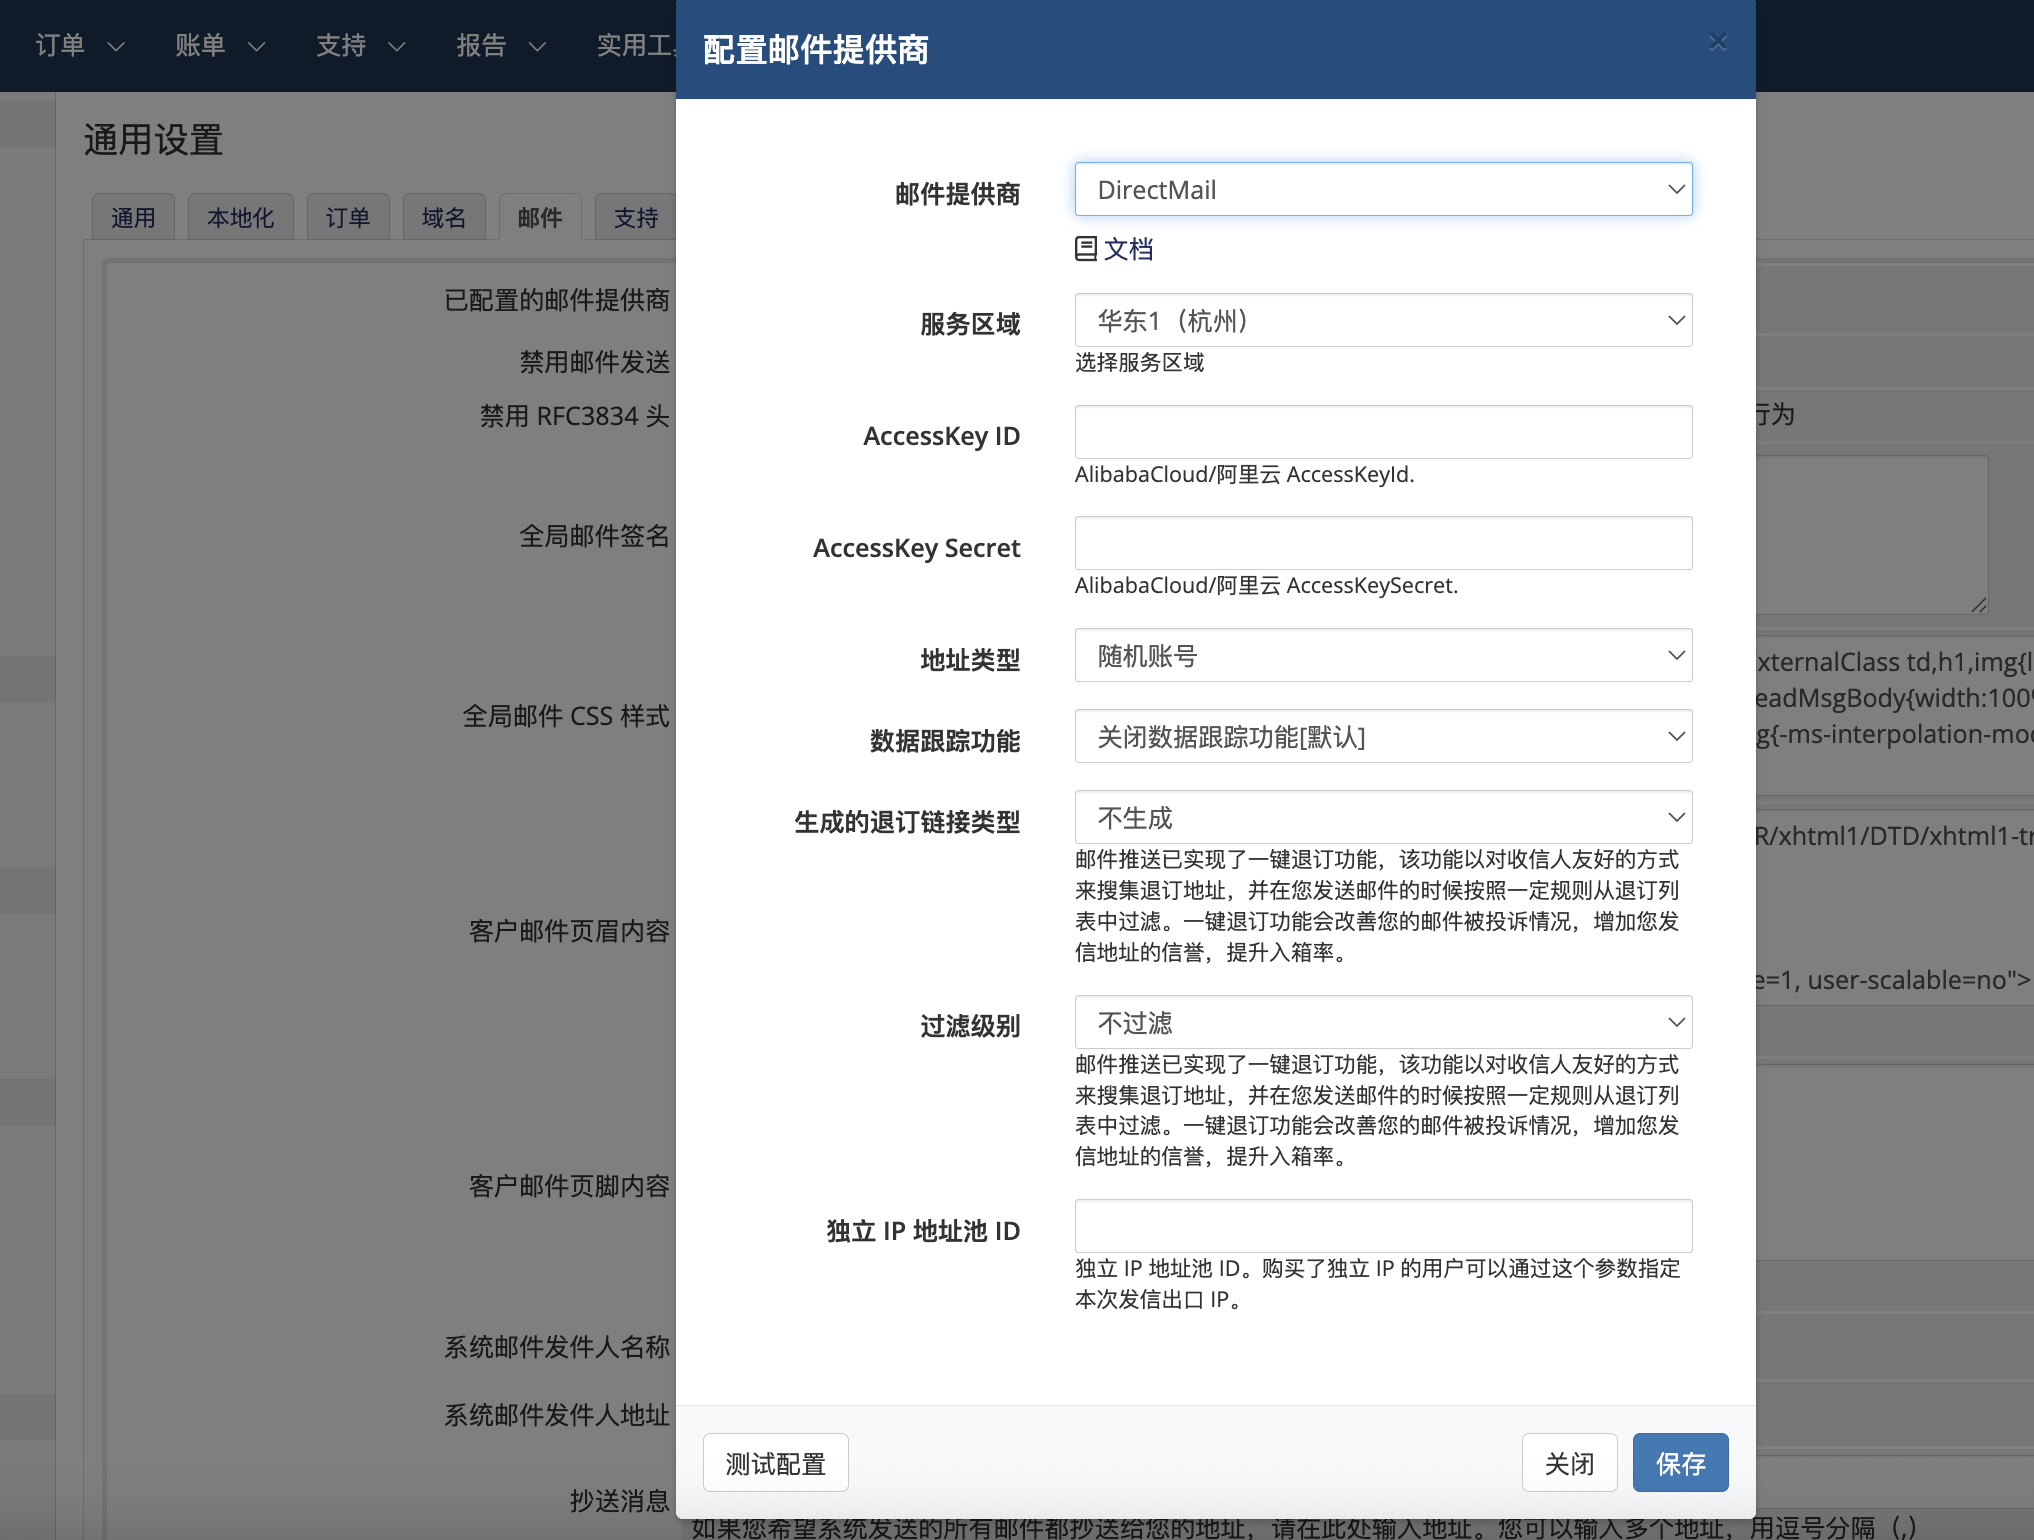Viewport: 2034px width, 1540px height.
Task: Close the mail provider dialog via X icon
Action: pos(1717,42)
